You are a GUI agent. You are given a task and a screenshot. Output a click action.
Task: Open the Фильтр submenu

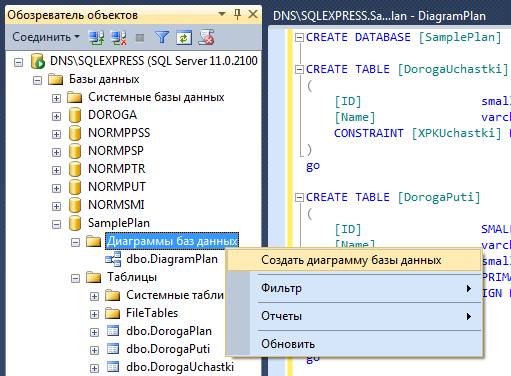tap(354, 288)
